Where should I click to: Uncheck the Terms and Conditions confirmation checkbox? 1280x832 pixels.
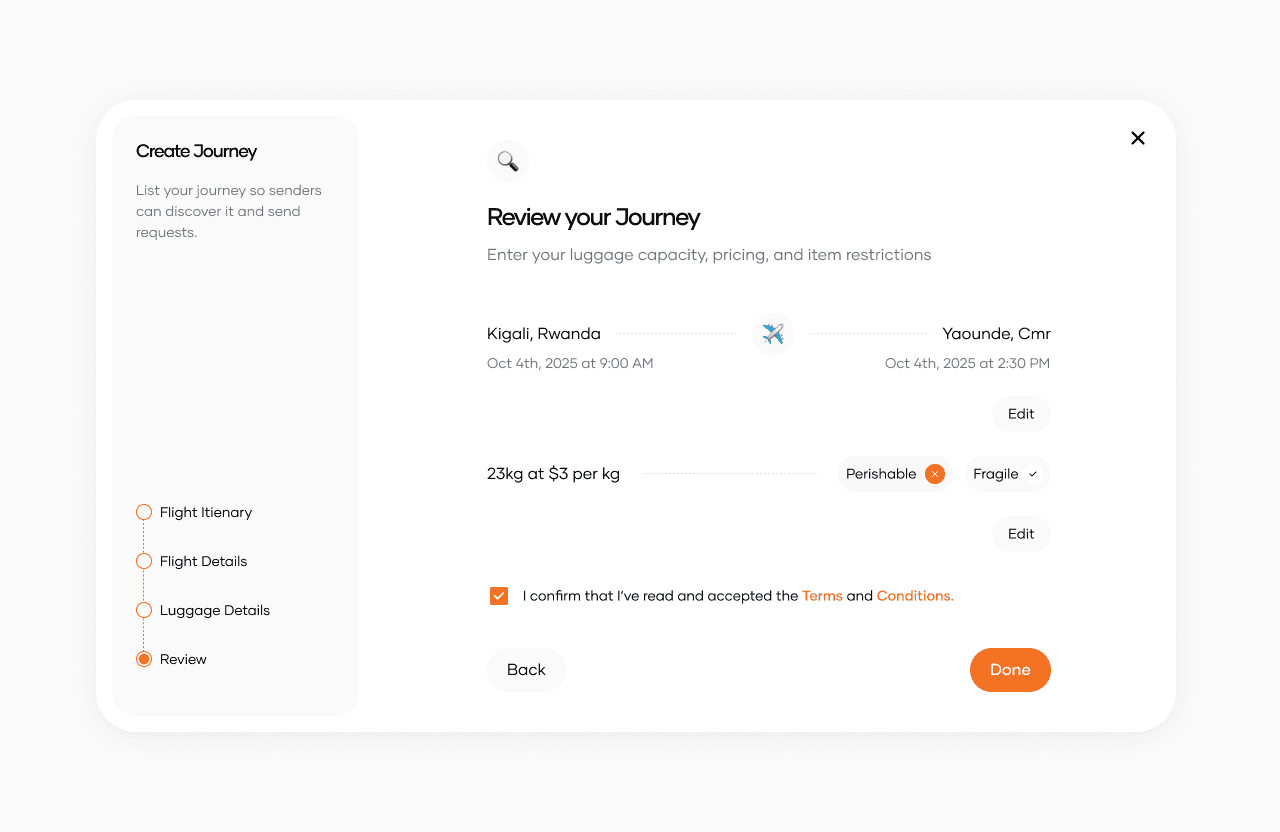pyautogui.click(x=499, y=596)
